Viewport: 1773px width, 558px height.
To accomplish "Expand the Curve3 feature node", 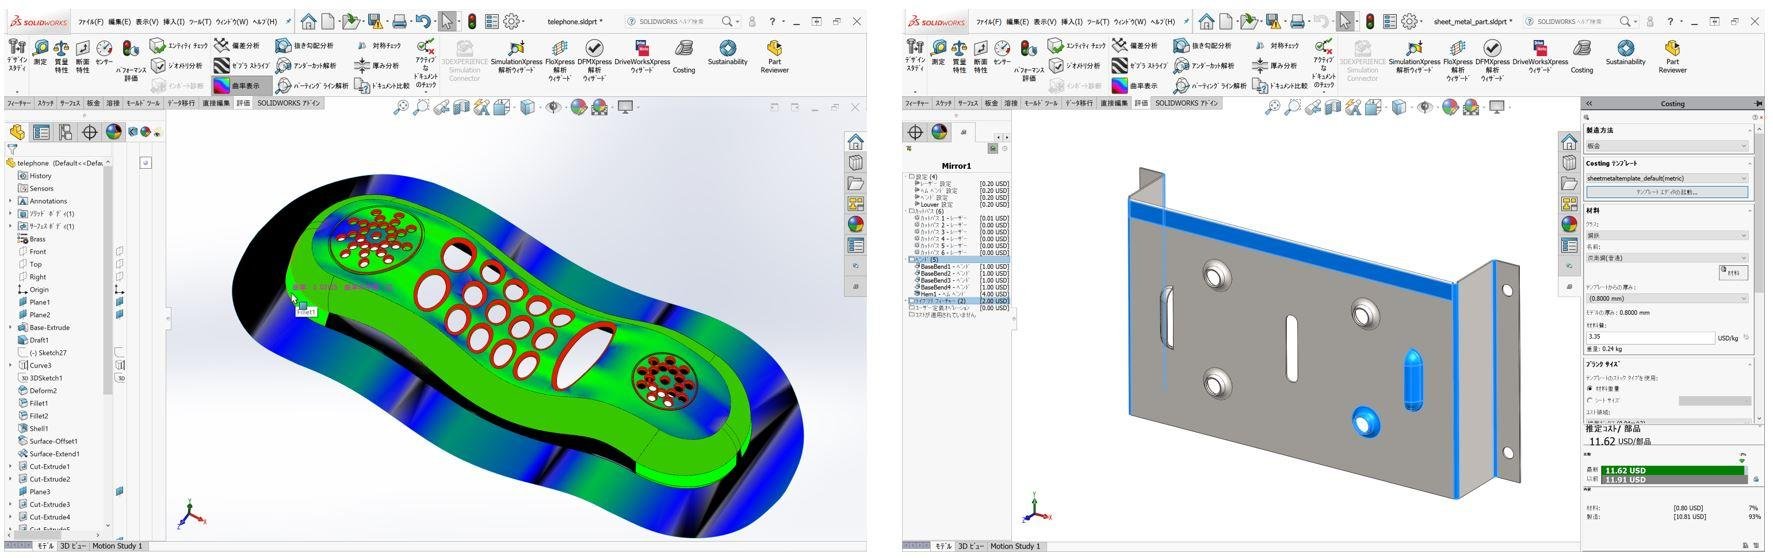I will tap(11, 365).
